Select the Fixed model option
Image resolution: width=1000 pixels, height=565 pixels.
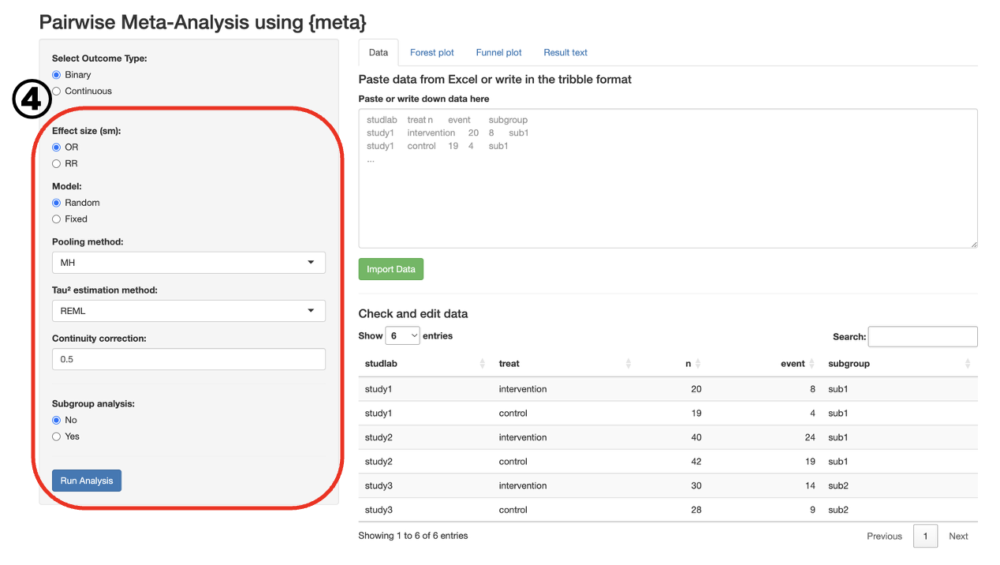point(57,219)
